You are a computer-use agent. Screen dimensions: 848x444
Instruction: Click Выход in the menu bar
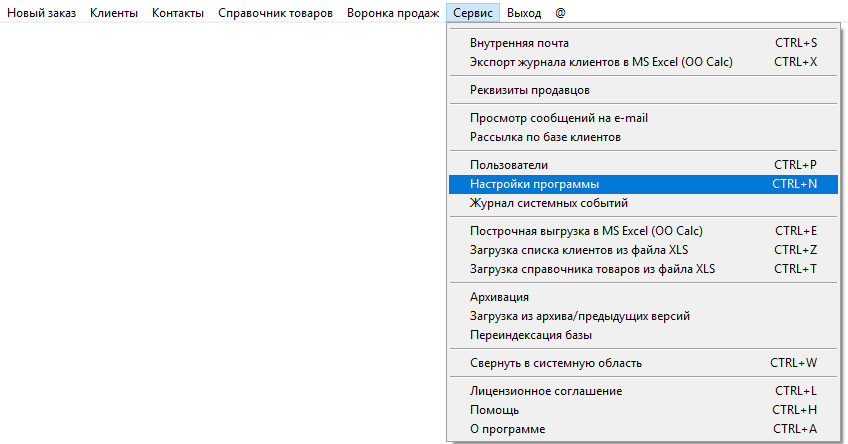524,13
